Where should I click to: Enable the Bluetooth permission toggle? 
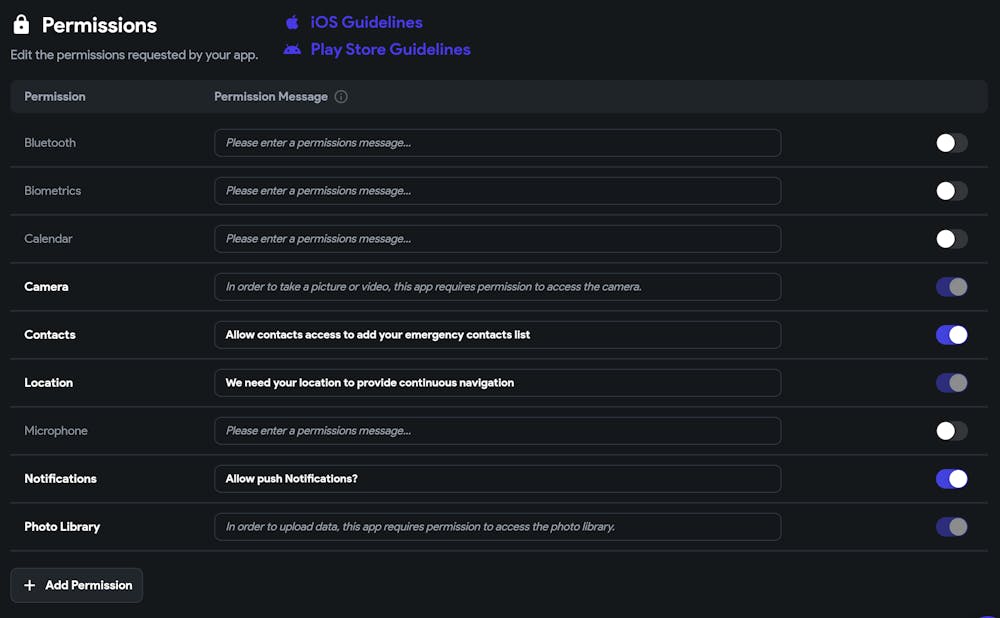[x=951, y=143]
